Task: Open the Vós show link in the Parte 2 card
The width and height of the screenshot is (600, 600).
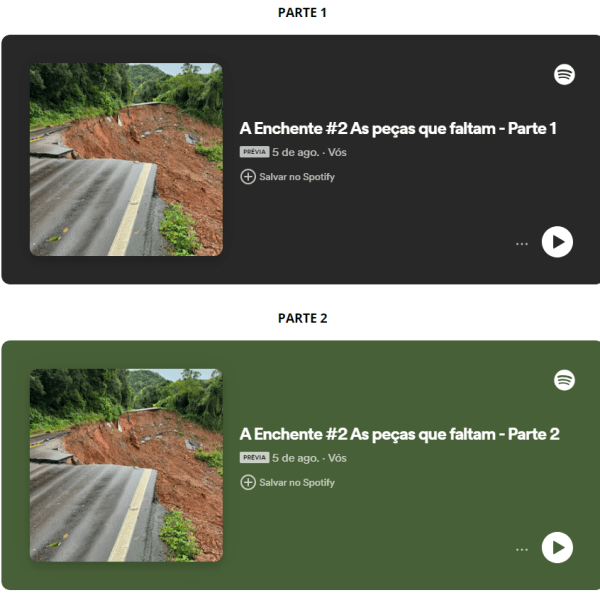Action: point(337,458)
